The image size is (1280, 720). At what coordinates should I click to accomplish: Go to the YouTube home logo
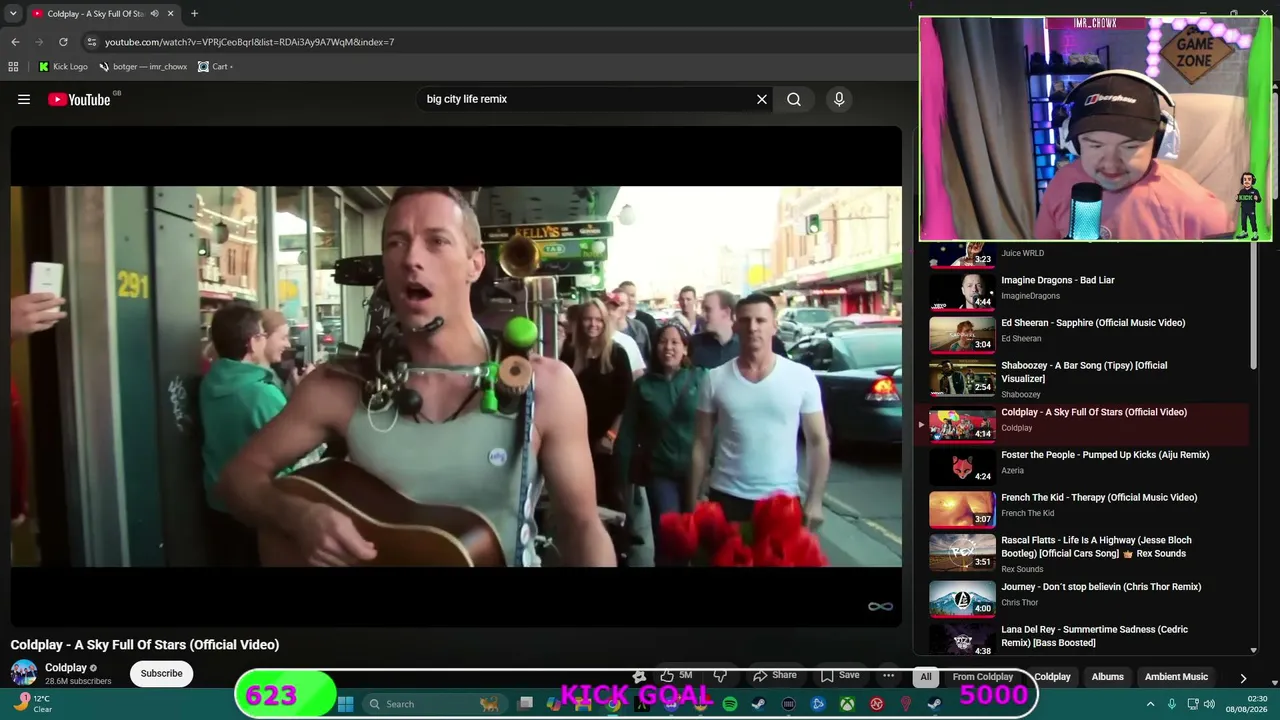(80, 99)
